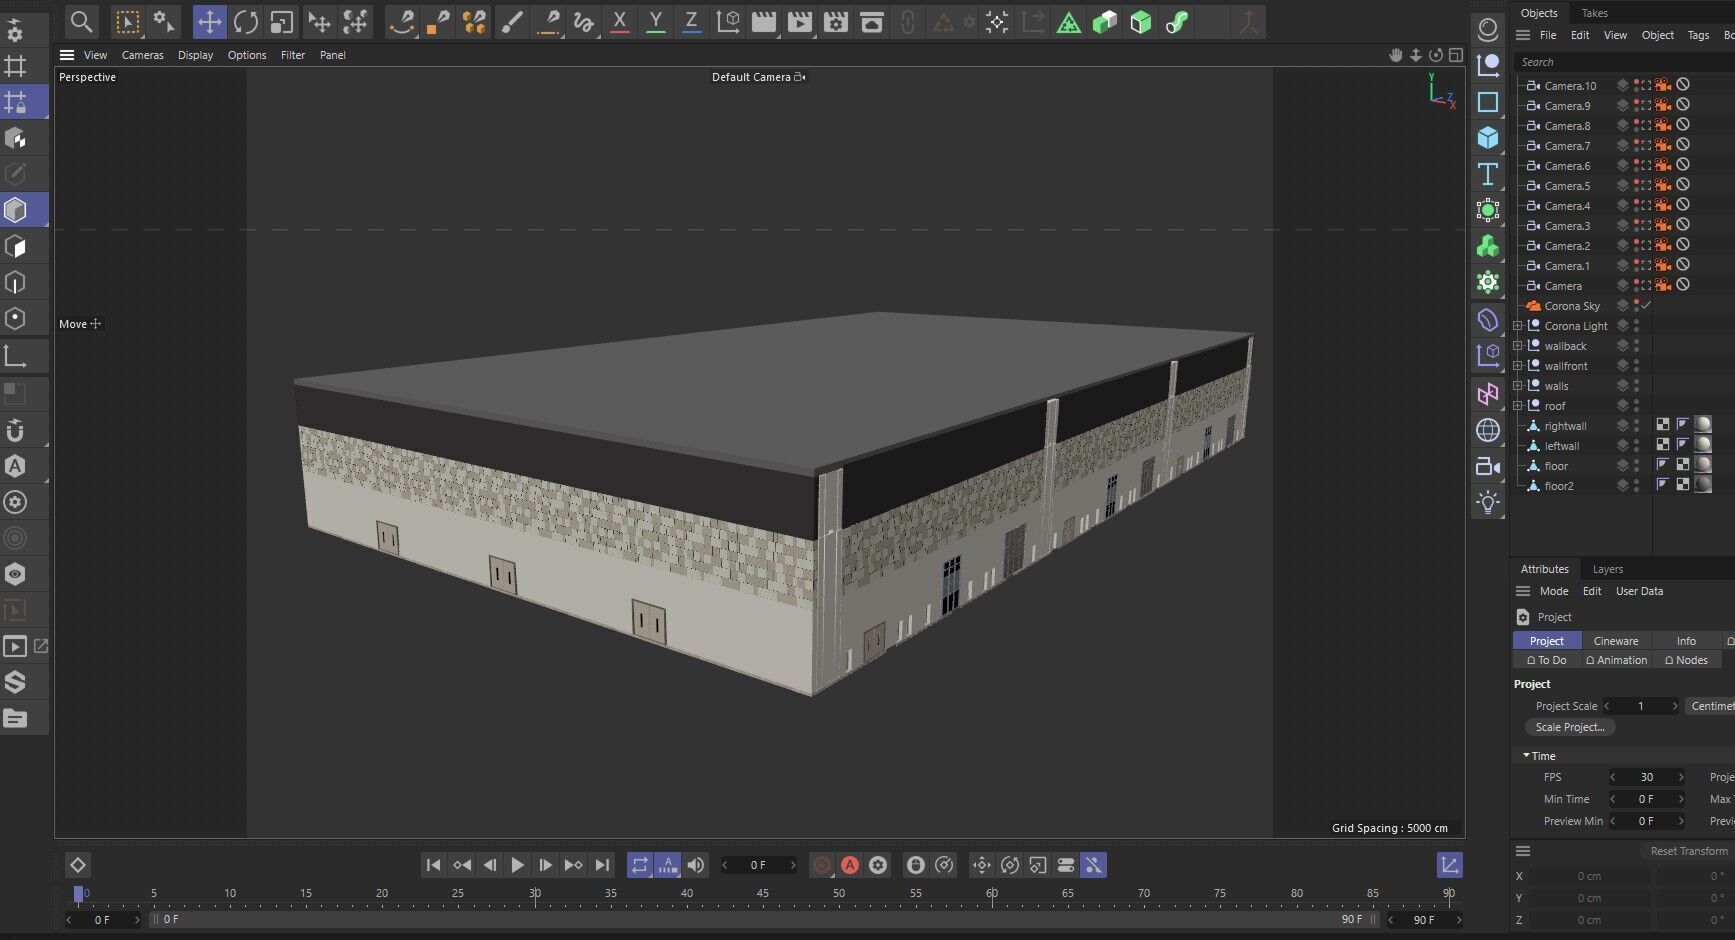Select the Model mode icon in left sidebar
This screenshot has height=940, width=1735.
(x=16, y=210)
